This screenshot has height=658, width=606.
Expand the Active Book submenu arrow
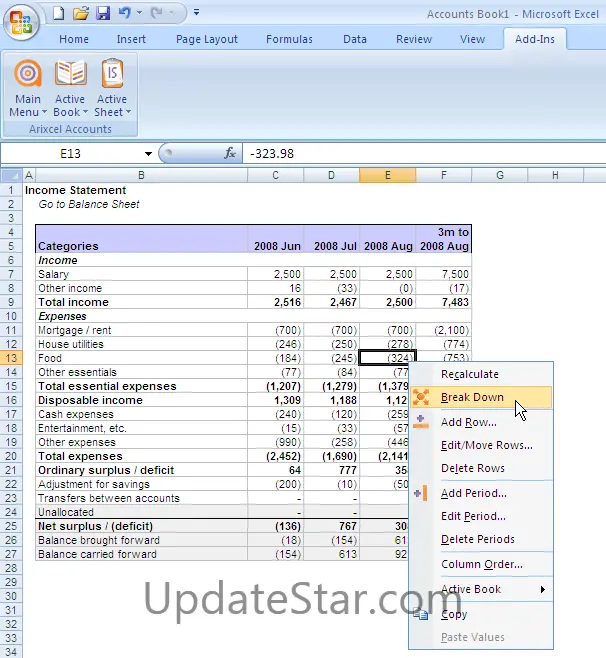point(543,589)
